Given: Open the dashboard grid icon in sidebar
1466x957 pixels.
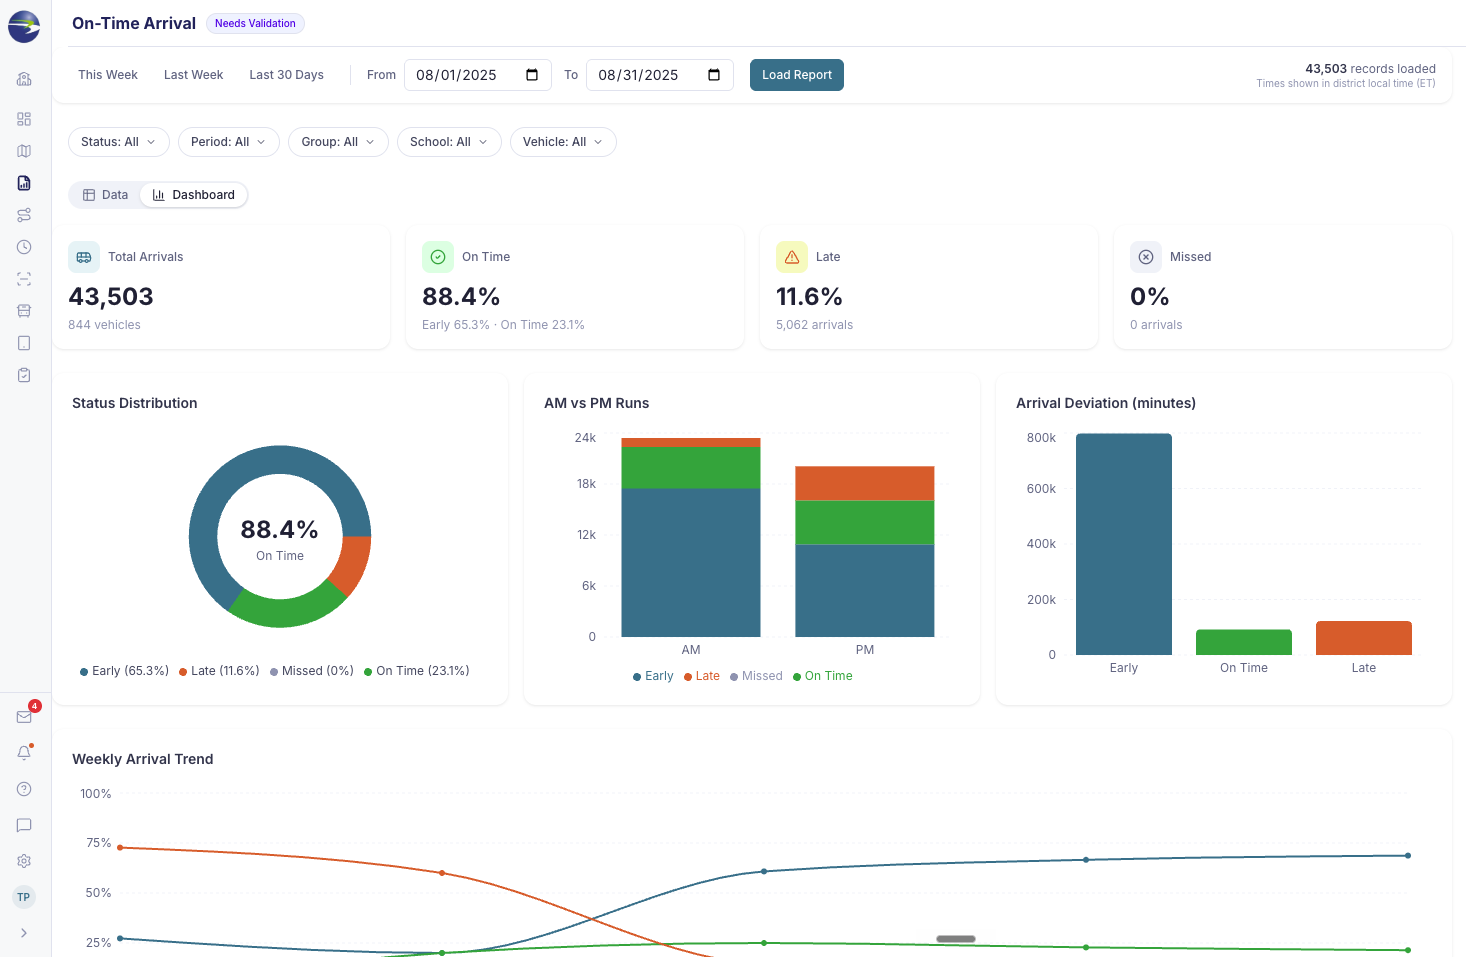Looking at the screenshot, I should click(x=24, y=119).
